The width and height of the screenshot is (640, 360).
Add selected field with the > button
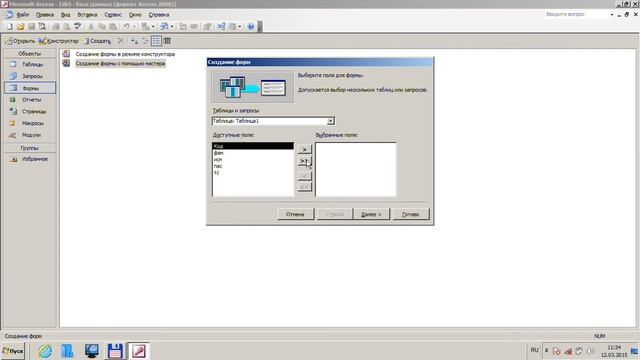click(304, 149)
